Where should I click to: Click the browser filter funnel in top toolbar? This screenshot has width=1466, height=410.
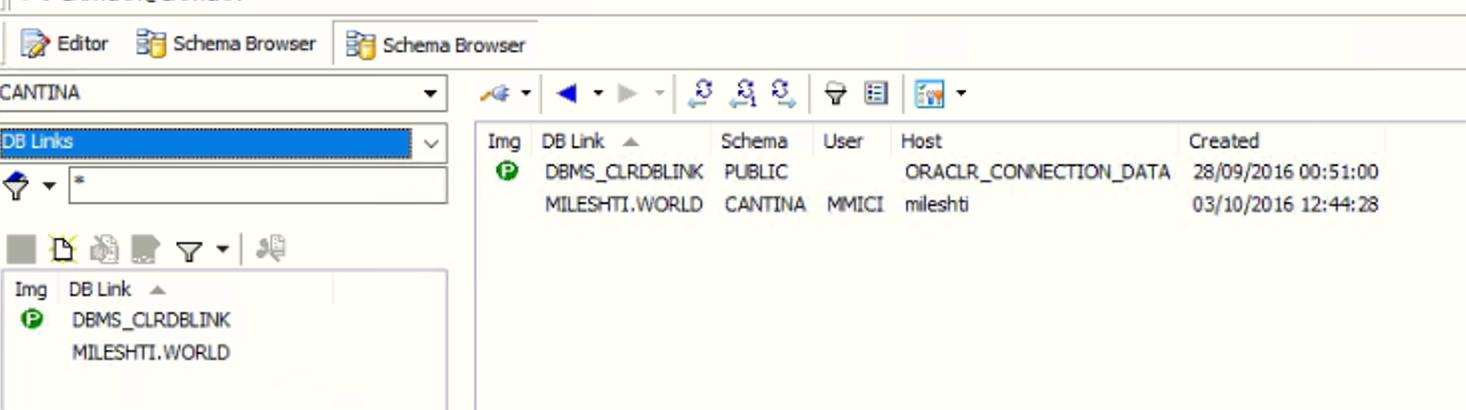[835, 93]
